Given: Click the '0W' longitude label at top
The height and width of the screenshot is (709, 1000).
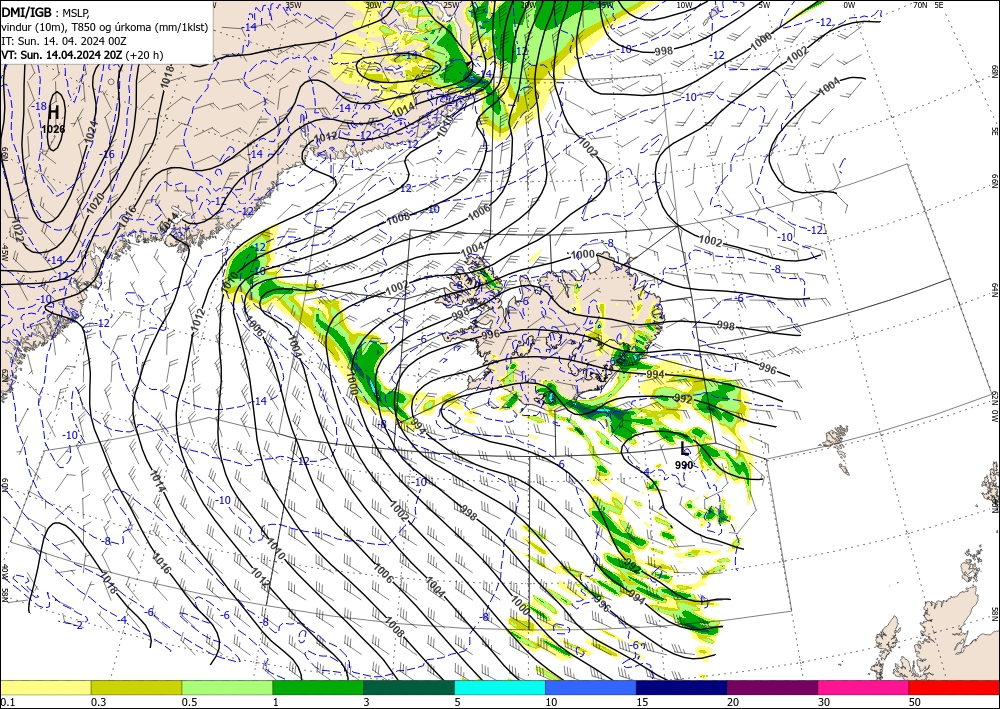Looking at the screenshot, I should 849,5.
